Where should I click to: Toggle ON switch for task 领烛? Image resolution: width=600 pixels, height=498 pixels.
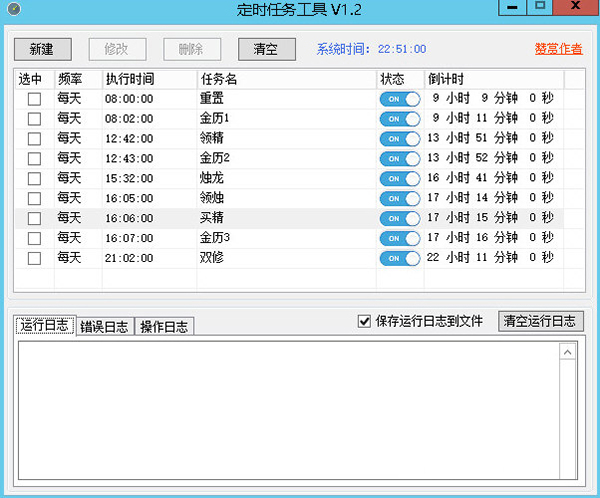click(x=400, y=199)
